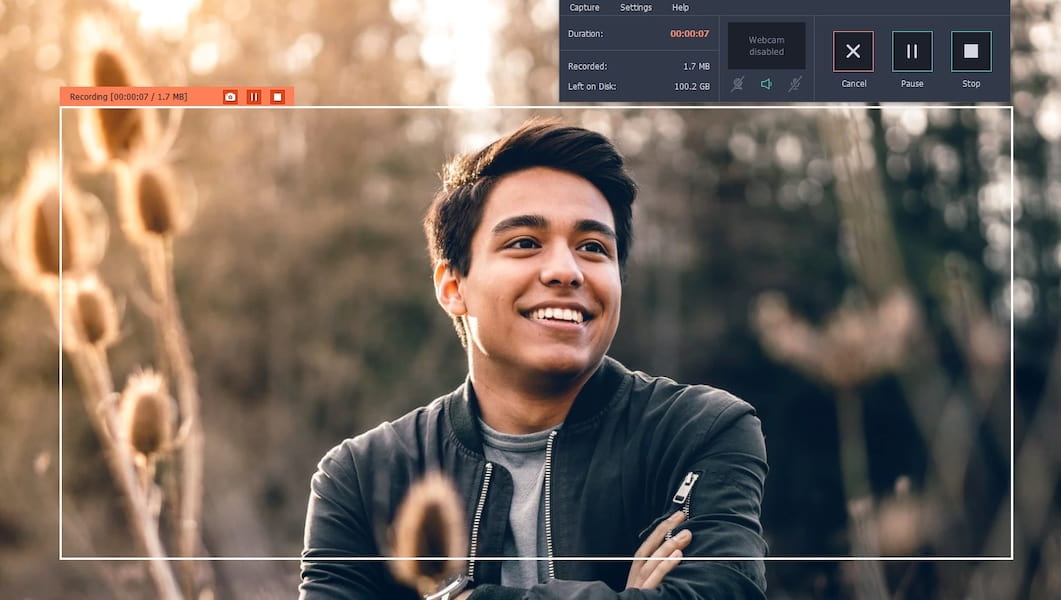This screenshot has height=600, width=1061.
Task: Capture a screenshot using the camera icon
Action: (230, 96)
